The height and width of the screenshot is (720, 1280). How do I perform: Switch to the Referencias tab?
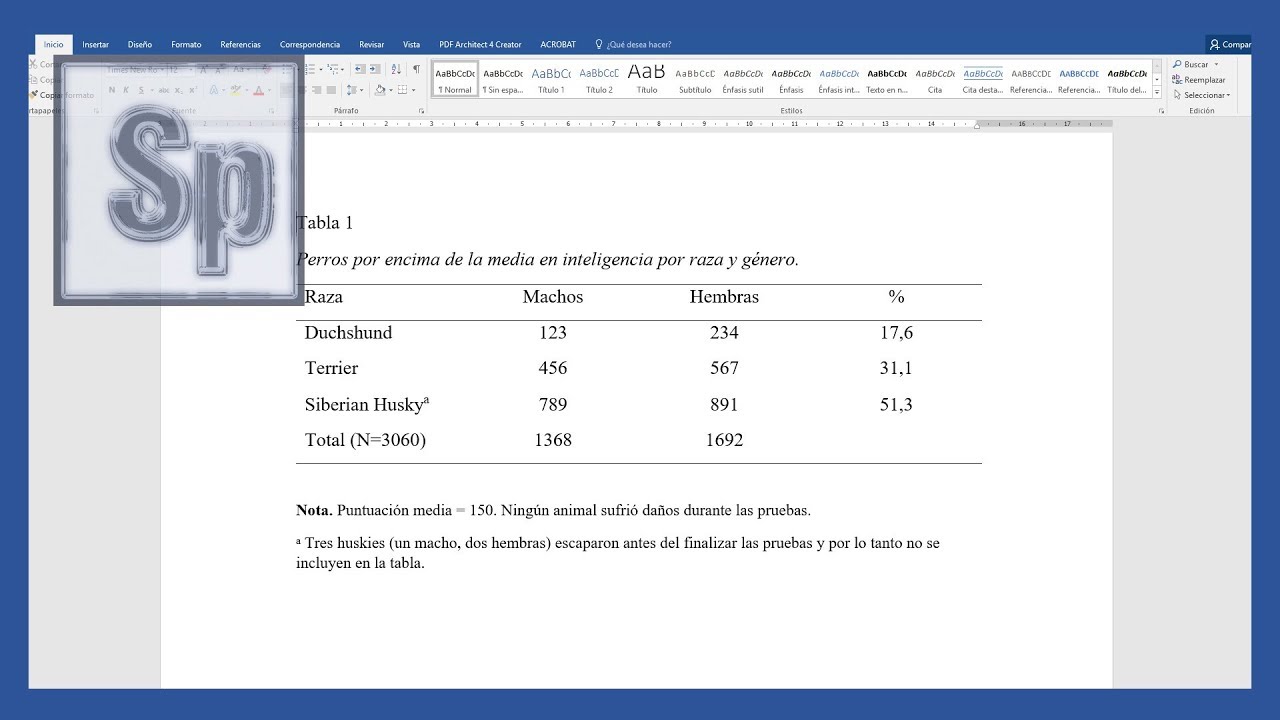point(240,44)
